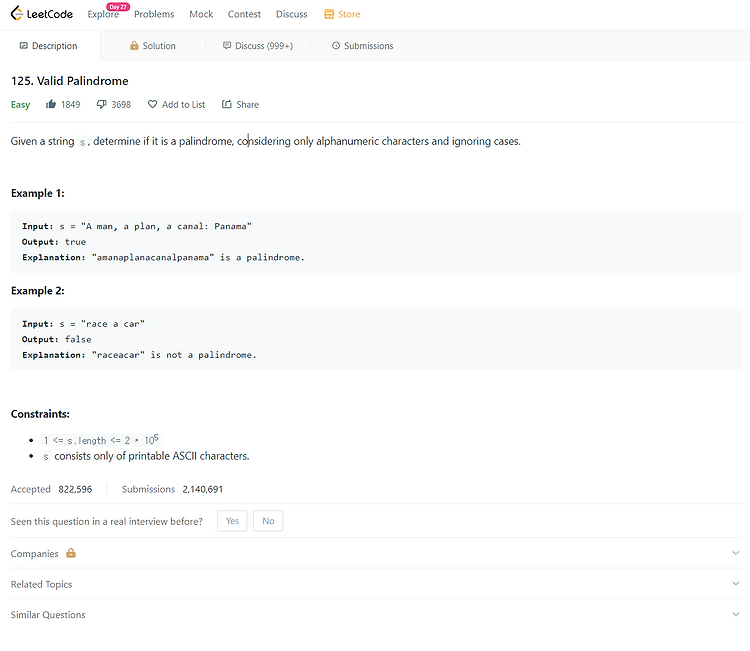Open the Store link
The image size is (750, 651).
point(342,14)
